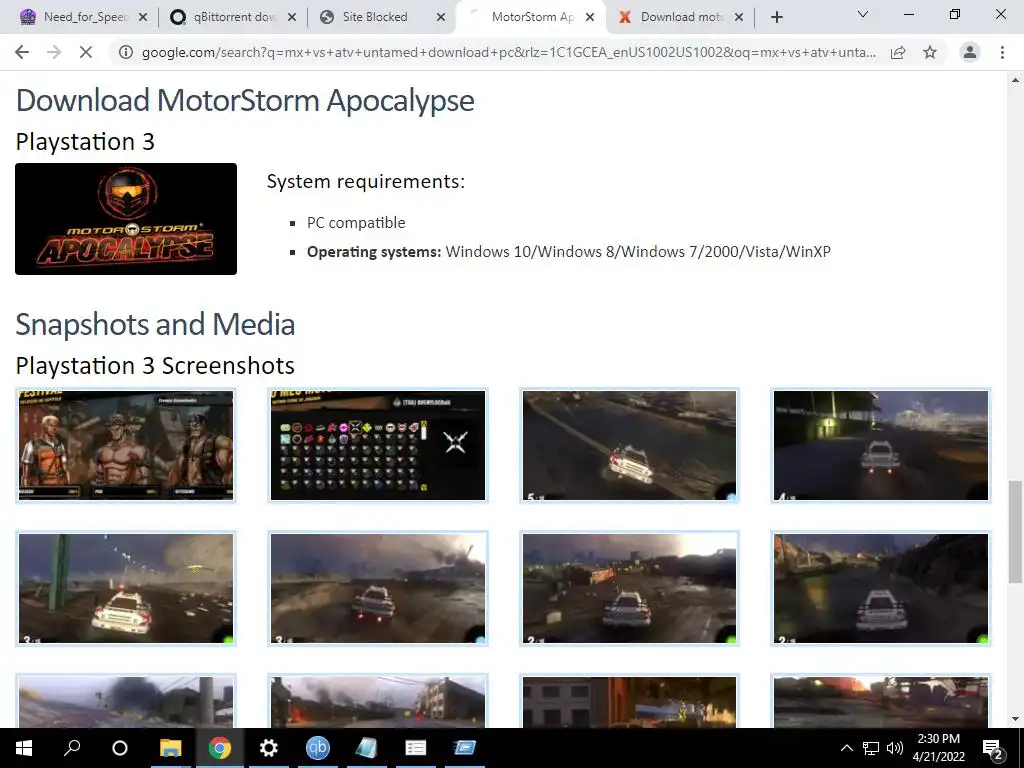Click the MotorStorm Apocalypse logo image

coord(126,219)
